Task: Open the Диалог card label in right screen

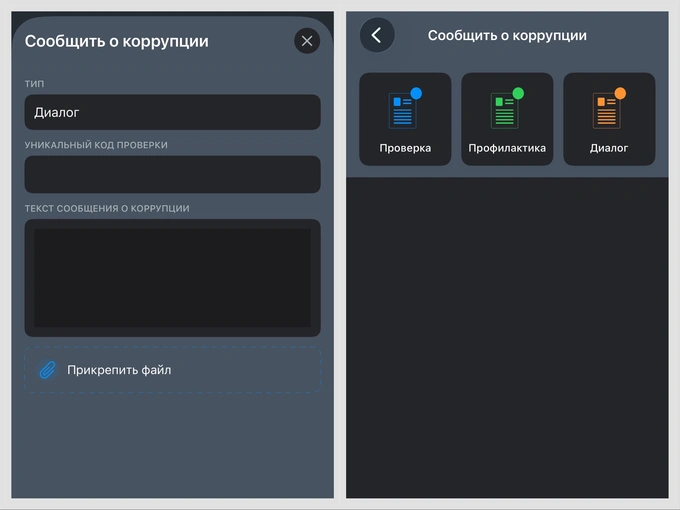Action: tap(609, 148)
